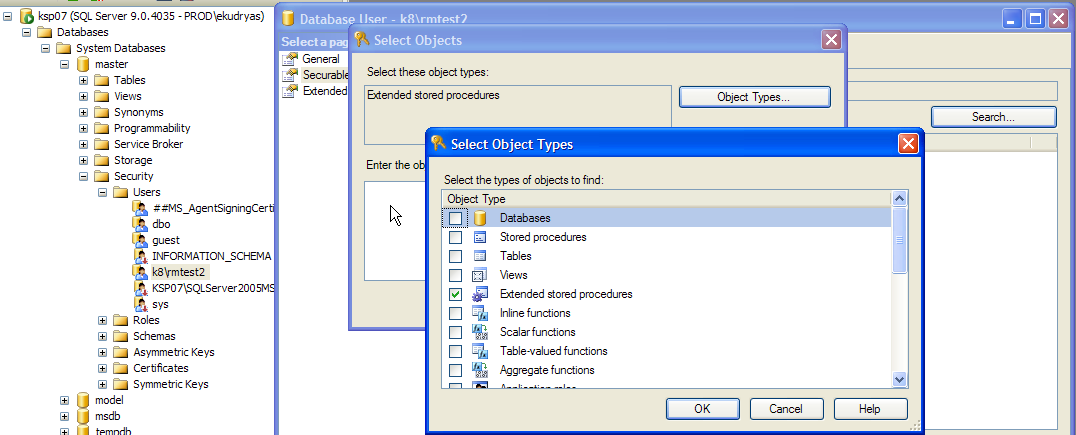Image resolution: width=1076 pixels, height=435 pixels.
Task: Click the object names text box in Select Objects
Action: pyautogui.click(x=395, y=231)
